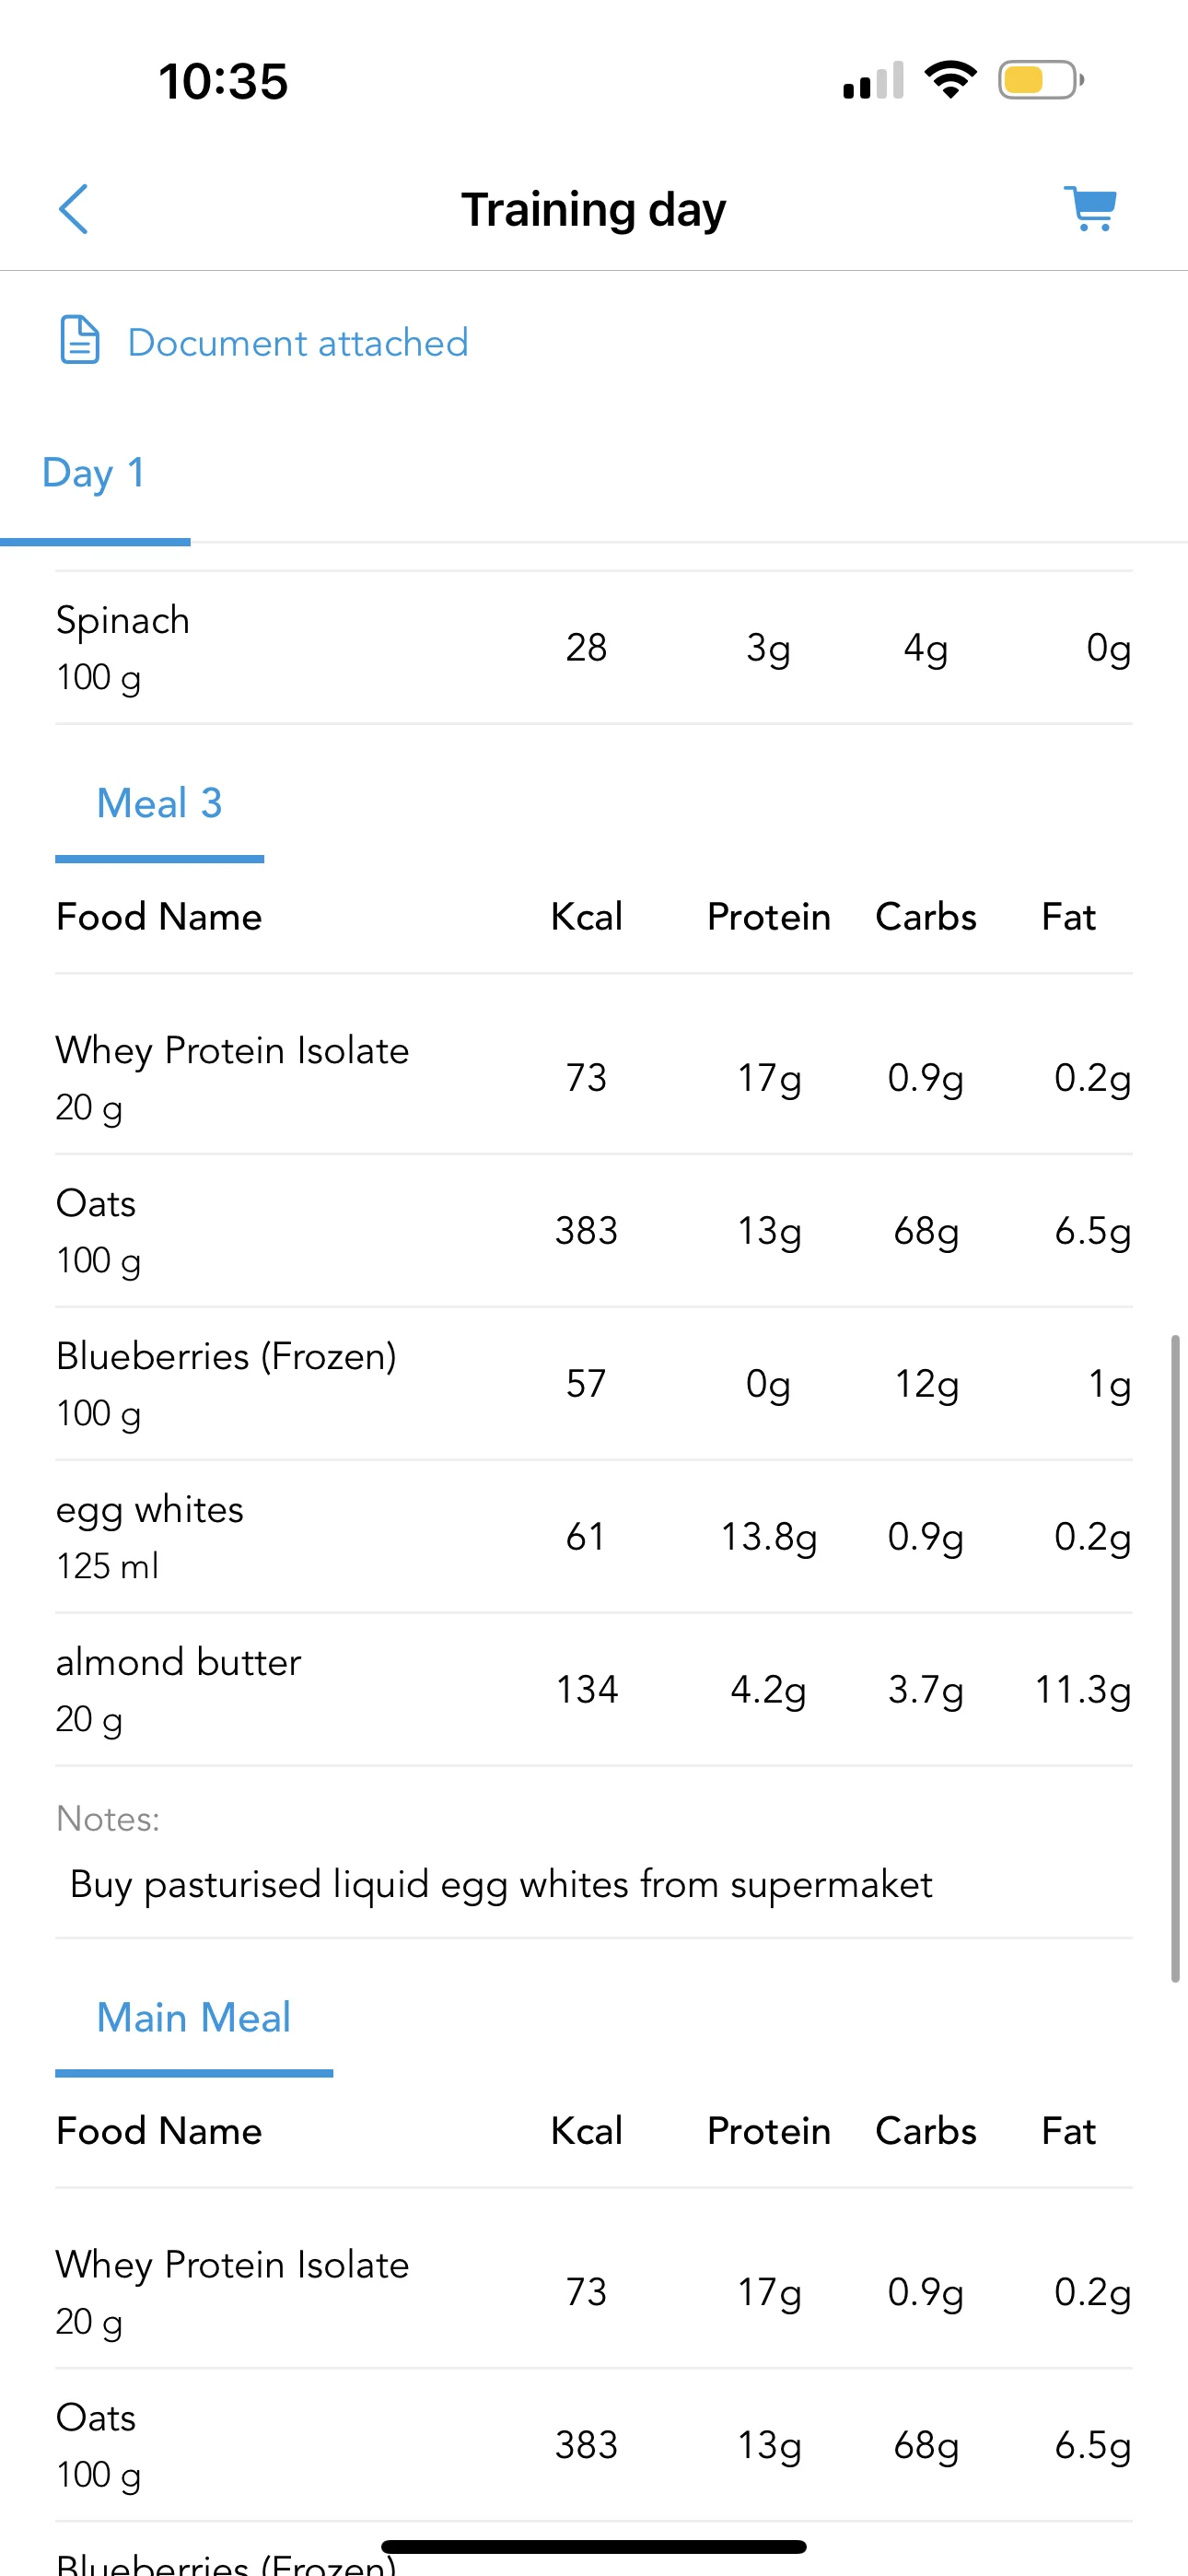The height and width of the screenshot is (2576, 1188).
Task: Select the Day 1 tab
Action: (x=94, y=473)
